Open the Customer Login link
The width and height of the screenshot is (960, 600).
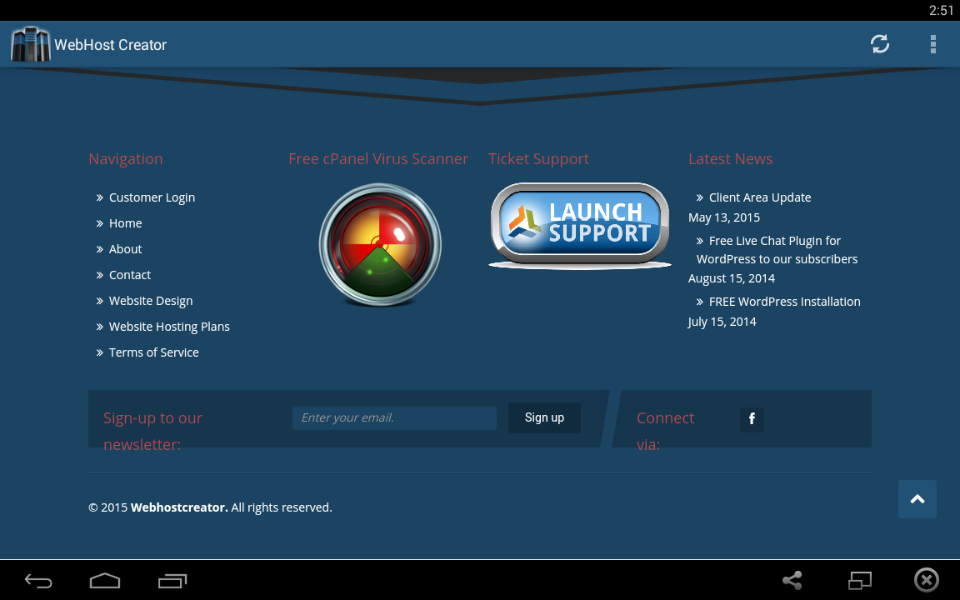[x=152, y=198]
